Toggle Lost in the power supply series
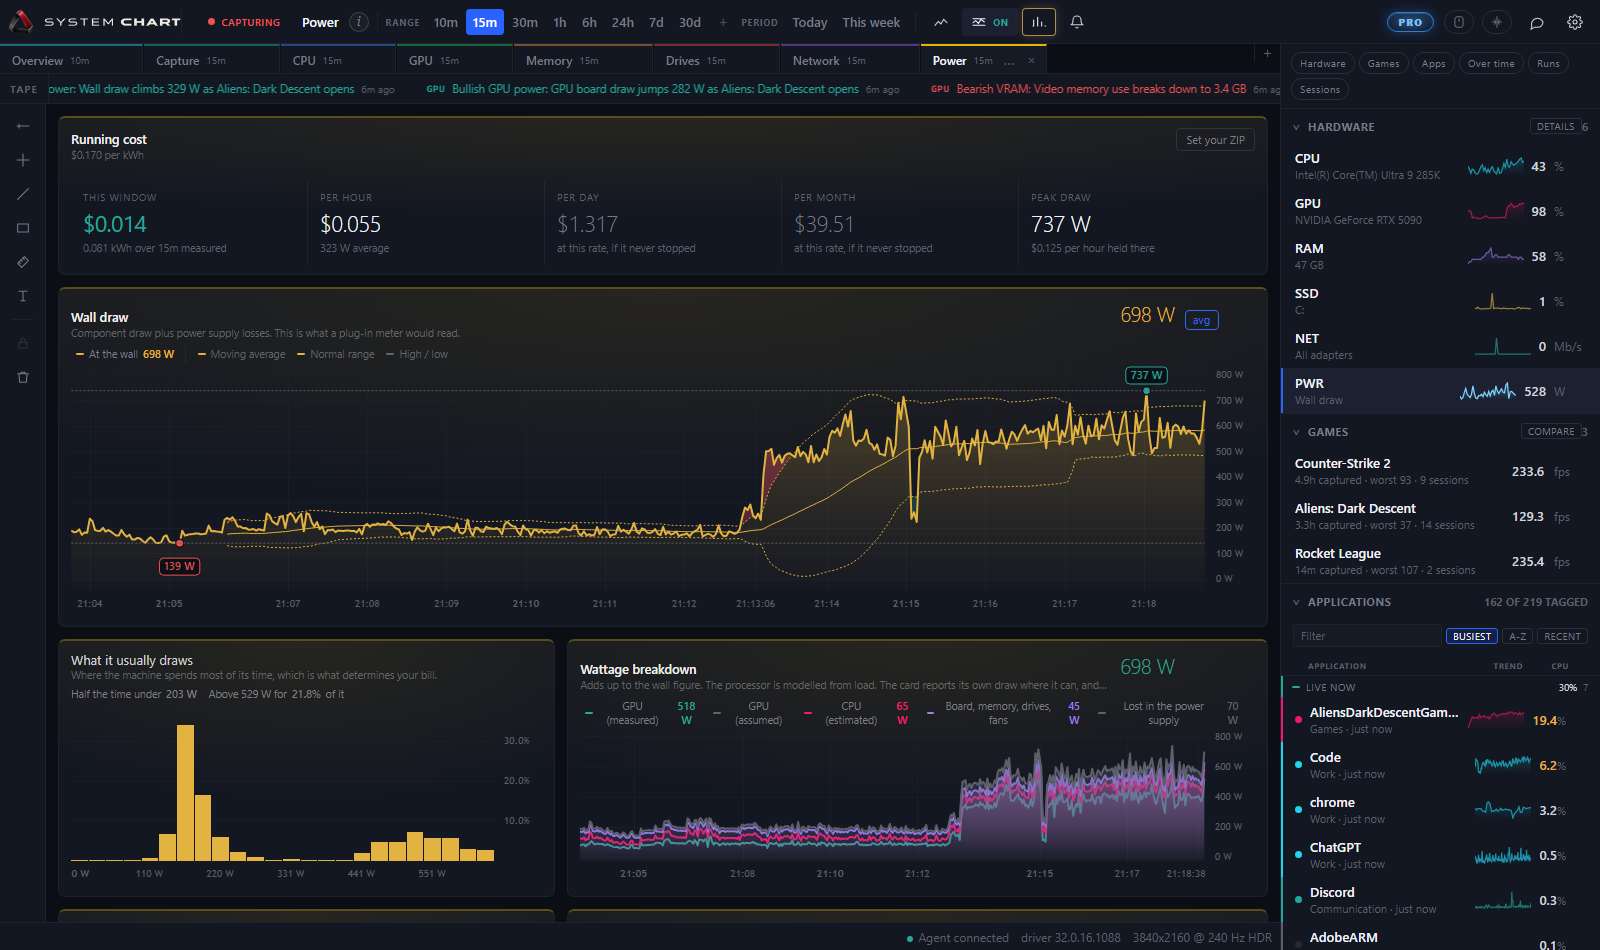The width and height of the screenshot is (1600, 950). (1168, 713)
